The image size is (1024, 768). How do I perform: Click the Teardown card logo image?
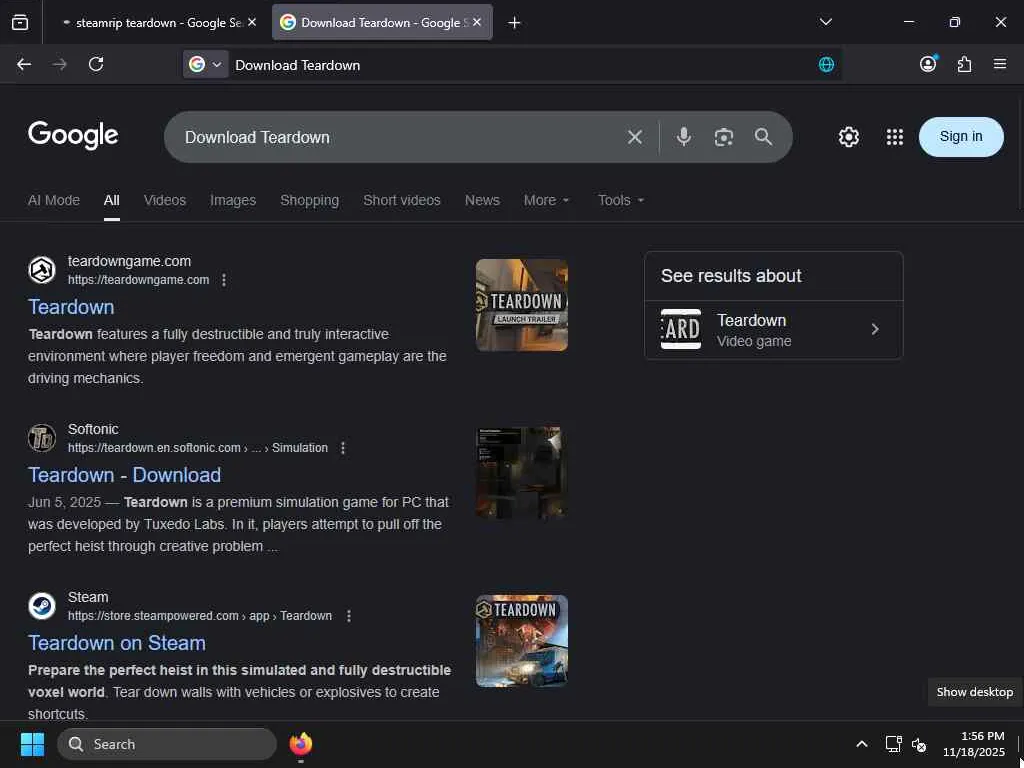click(x=681, y=329)
